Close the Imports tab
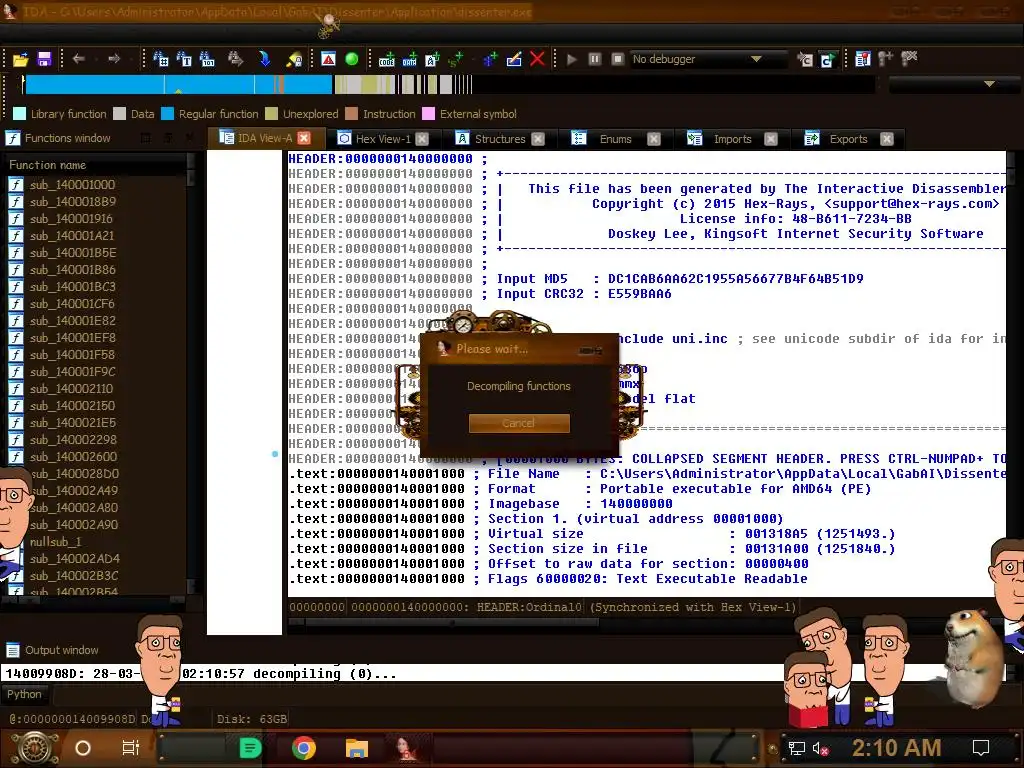This screenshot has height=768, width=1024. (x=771, y=138)
